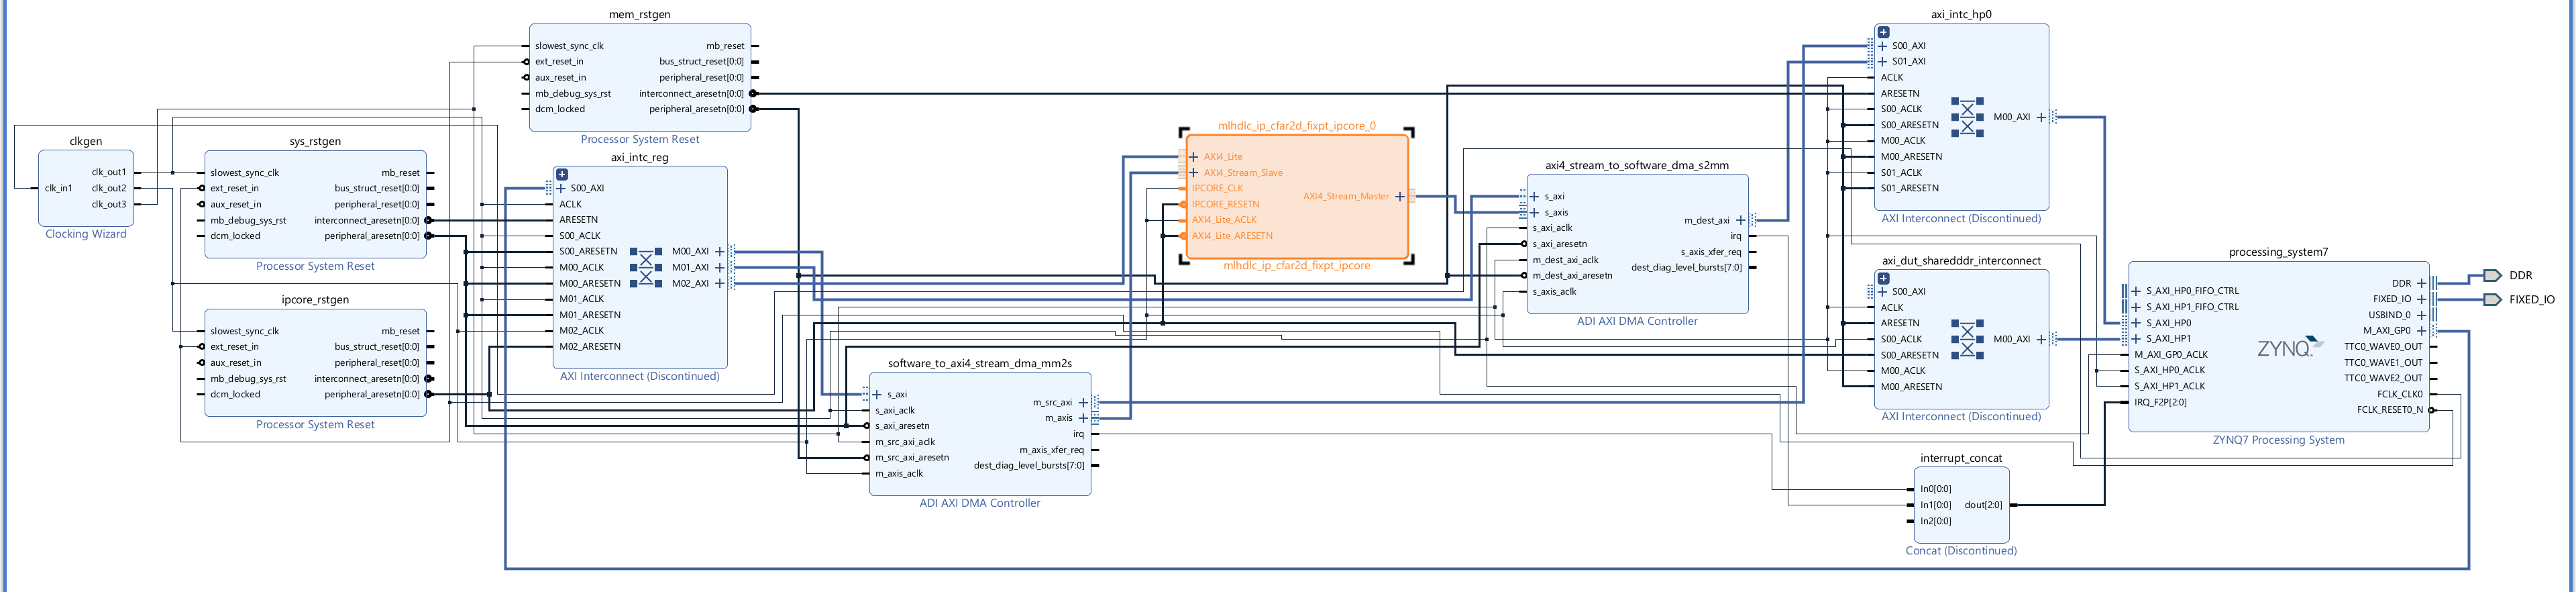Image resolution: width=2576 pixels, height=592 pixels.
Task: Expand the axi_intc_reg block with its plus icon
Action: pyautogui.click(x=562, y=174)
